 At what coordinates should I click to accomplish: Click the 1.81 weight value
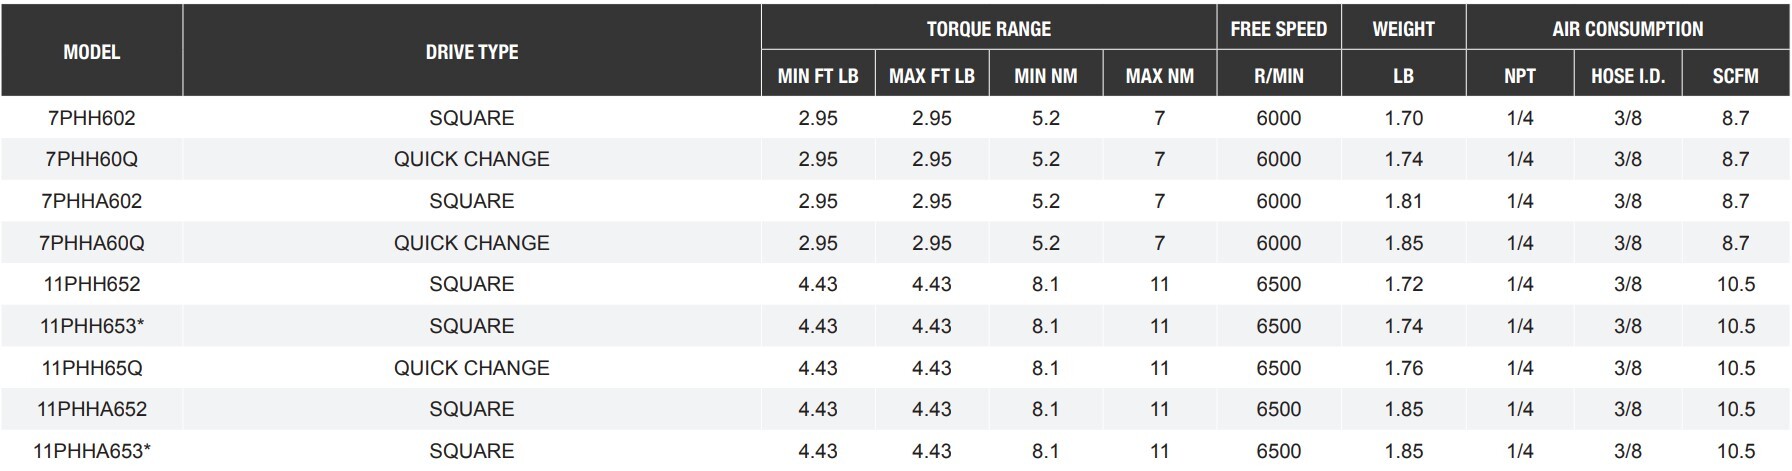pos(1403,201)
